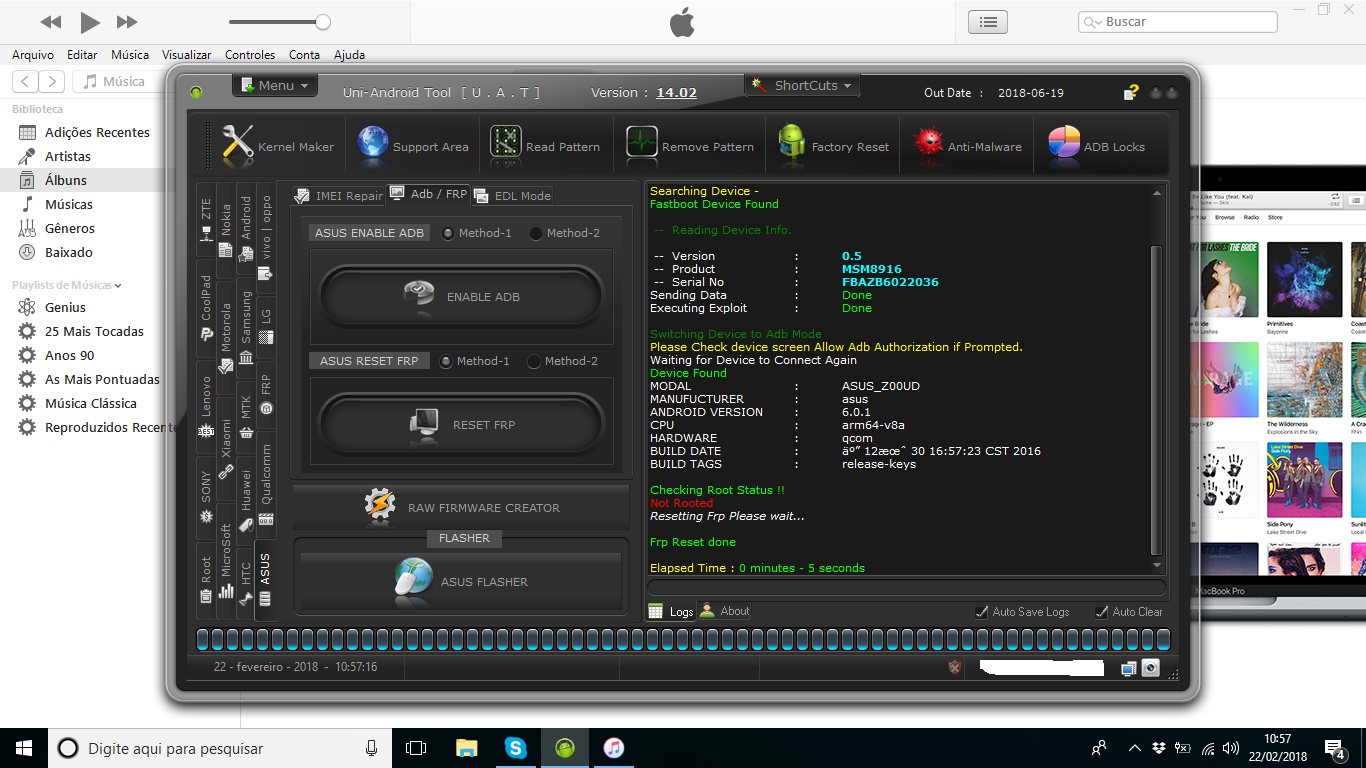1366x768 pixels.
Task: Switch to the Adb / FRP tab
Action: (x=428, y=194)
